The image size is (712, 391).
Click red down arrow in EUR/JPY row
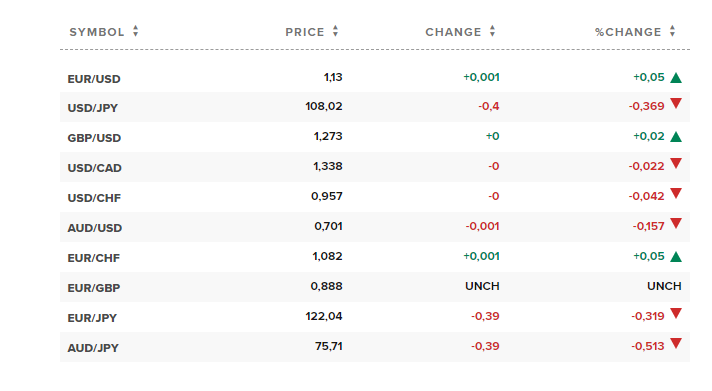[676, 313]
